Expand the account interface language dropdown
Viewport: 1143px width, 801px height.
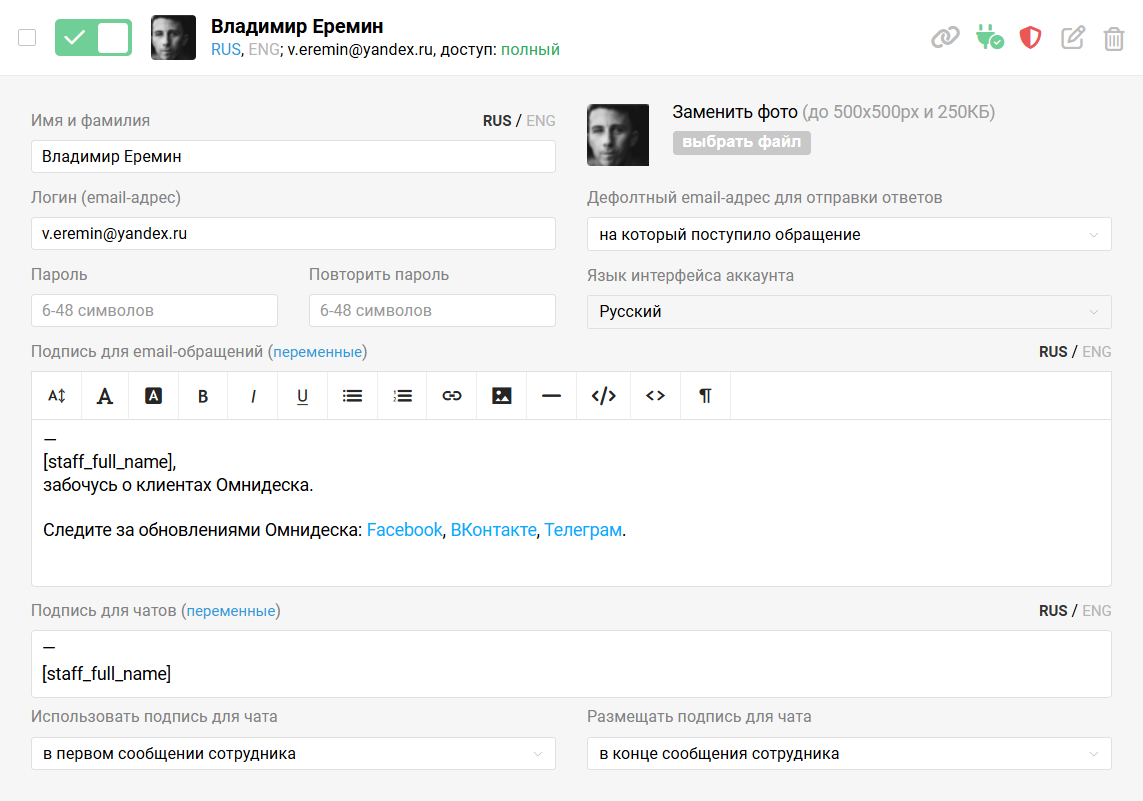tap(848, 311)
